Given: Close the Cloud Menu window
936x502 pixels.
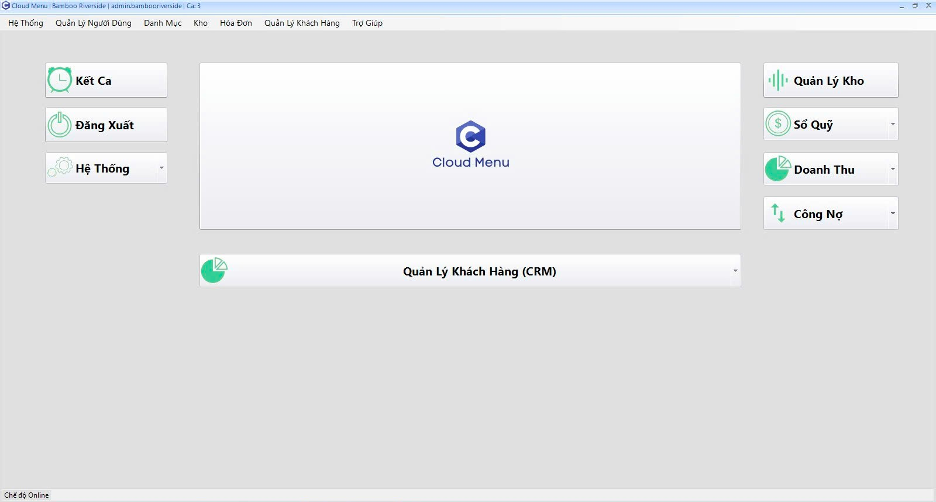Looking at the screenshot, I should tap(928, 5).
